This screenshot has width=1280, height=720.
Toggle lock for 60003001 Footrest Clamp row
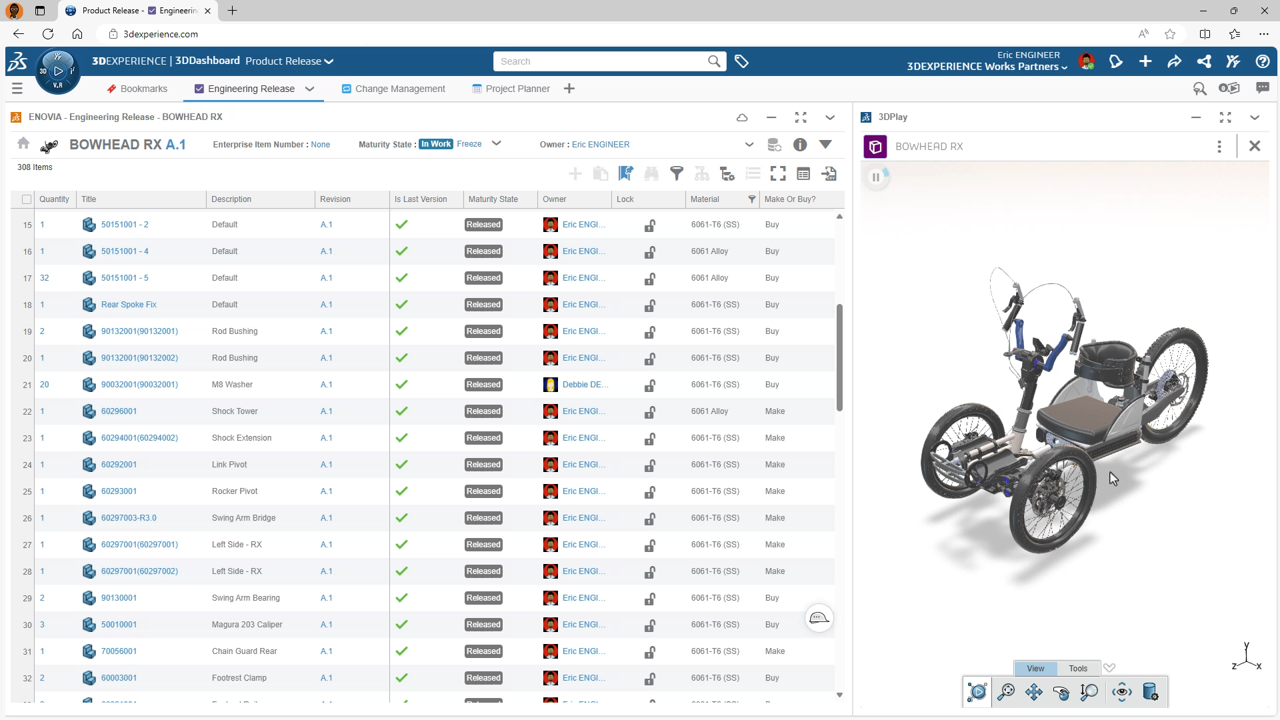650,678
